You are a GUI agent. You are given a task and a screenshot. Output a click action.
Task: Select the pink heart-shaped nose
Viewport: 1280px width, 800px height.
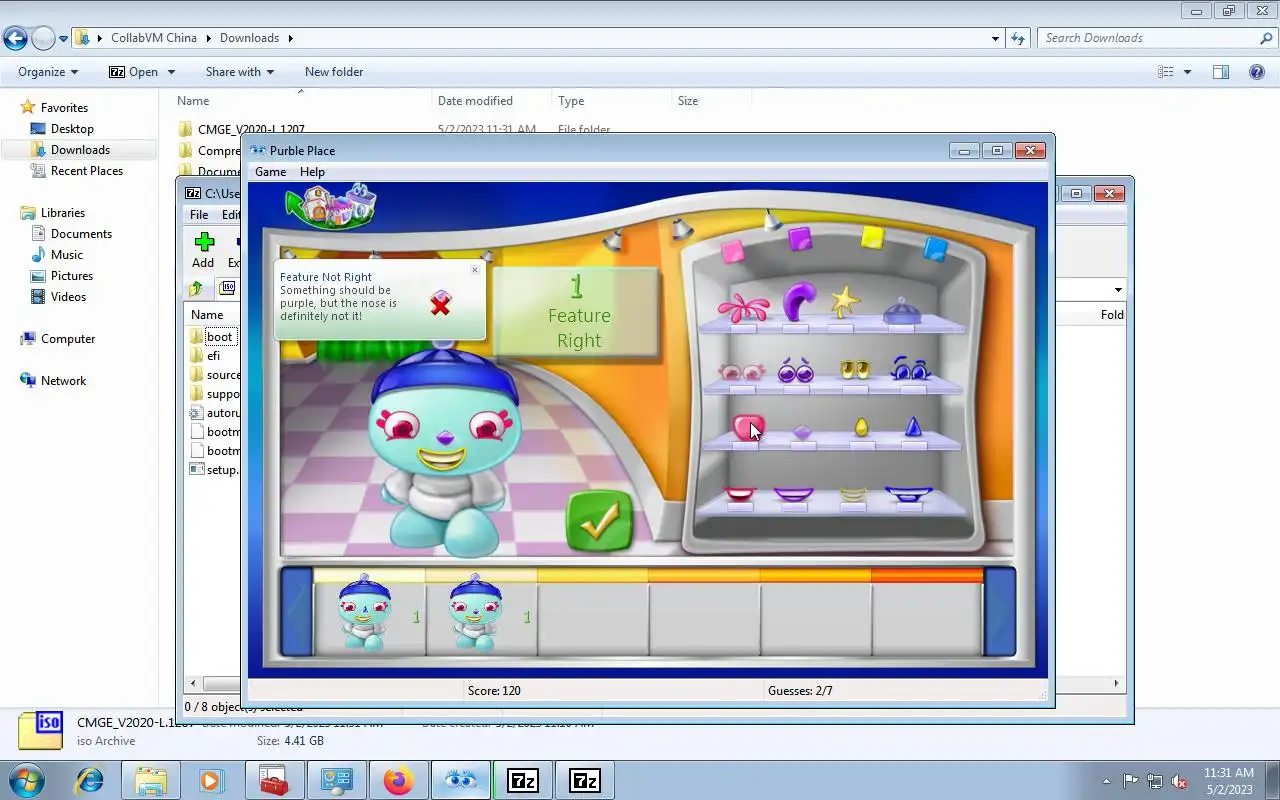point(747,428)
